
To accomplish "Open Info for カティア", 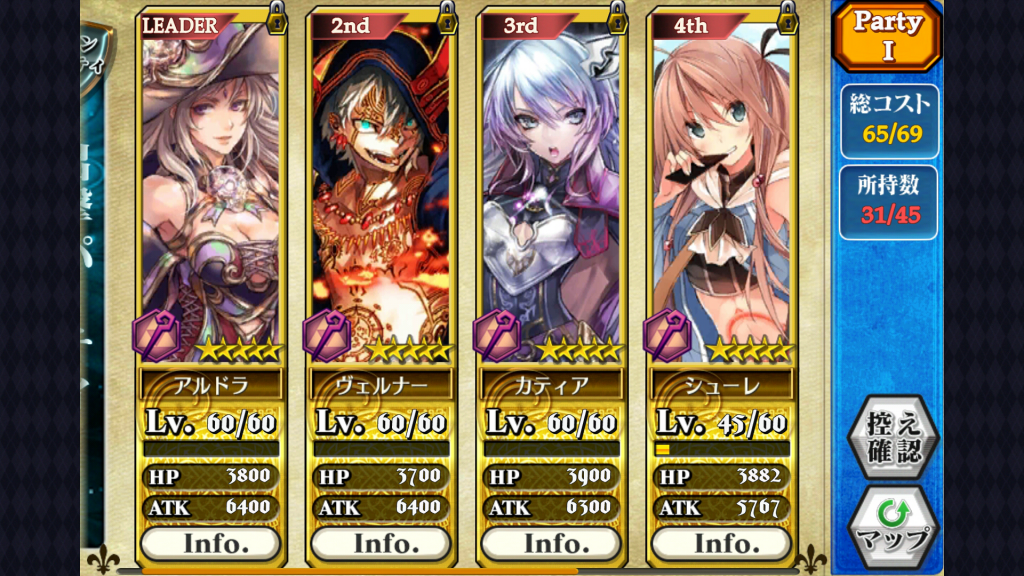I will coord(551,543).
